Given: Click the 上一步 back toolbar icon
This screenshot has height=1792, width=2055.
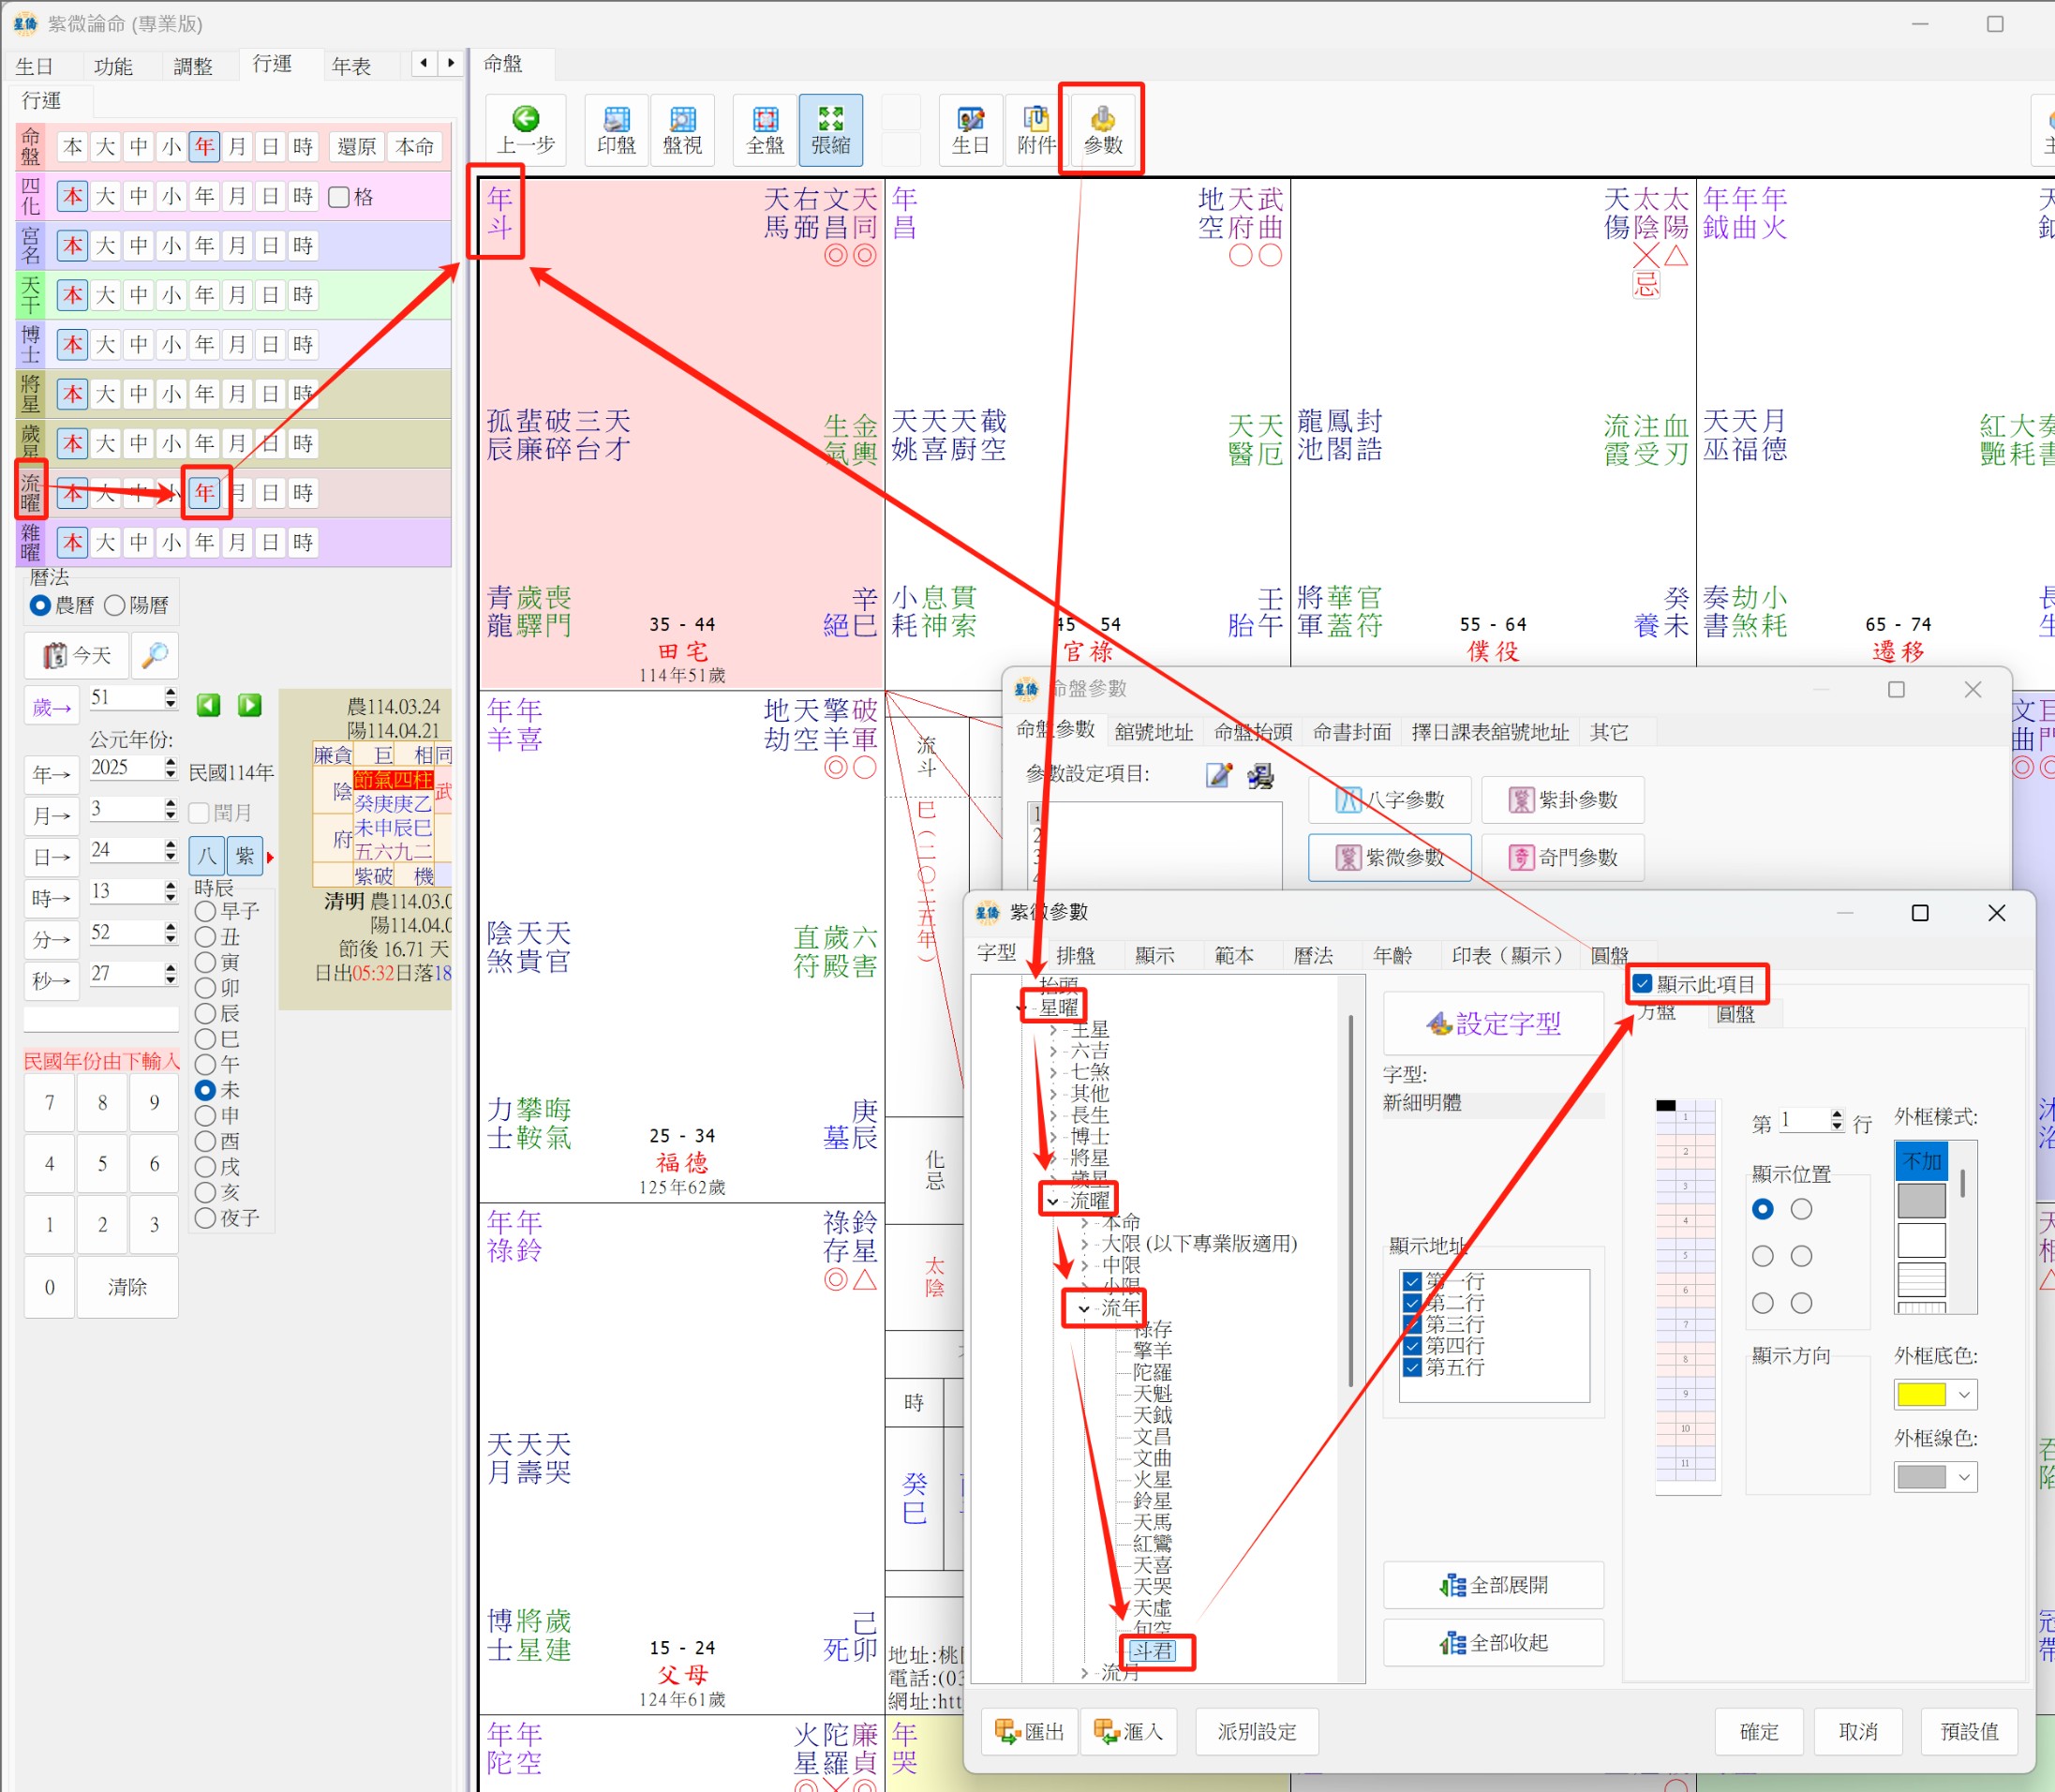Looking at the screenshot, I should point(526,130).
